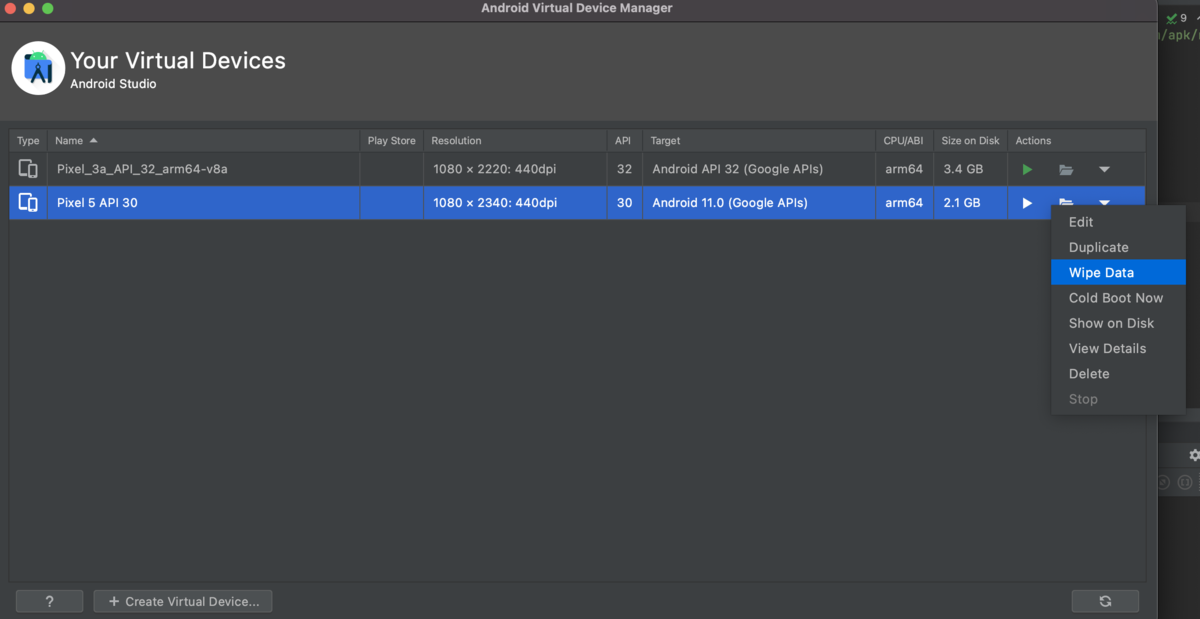Choose Duplicate from the context menu
This screenshot has height=619, width=1200.
click(x=1118, y=247)
